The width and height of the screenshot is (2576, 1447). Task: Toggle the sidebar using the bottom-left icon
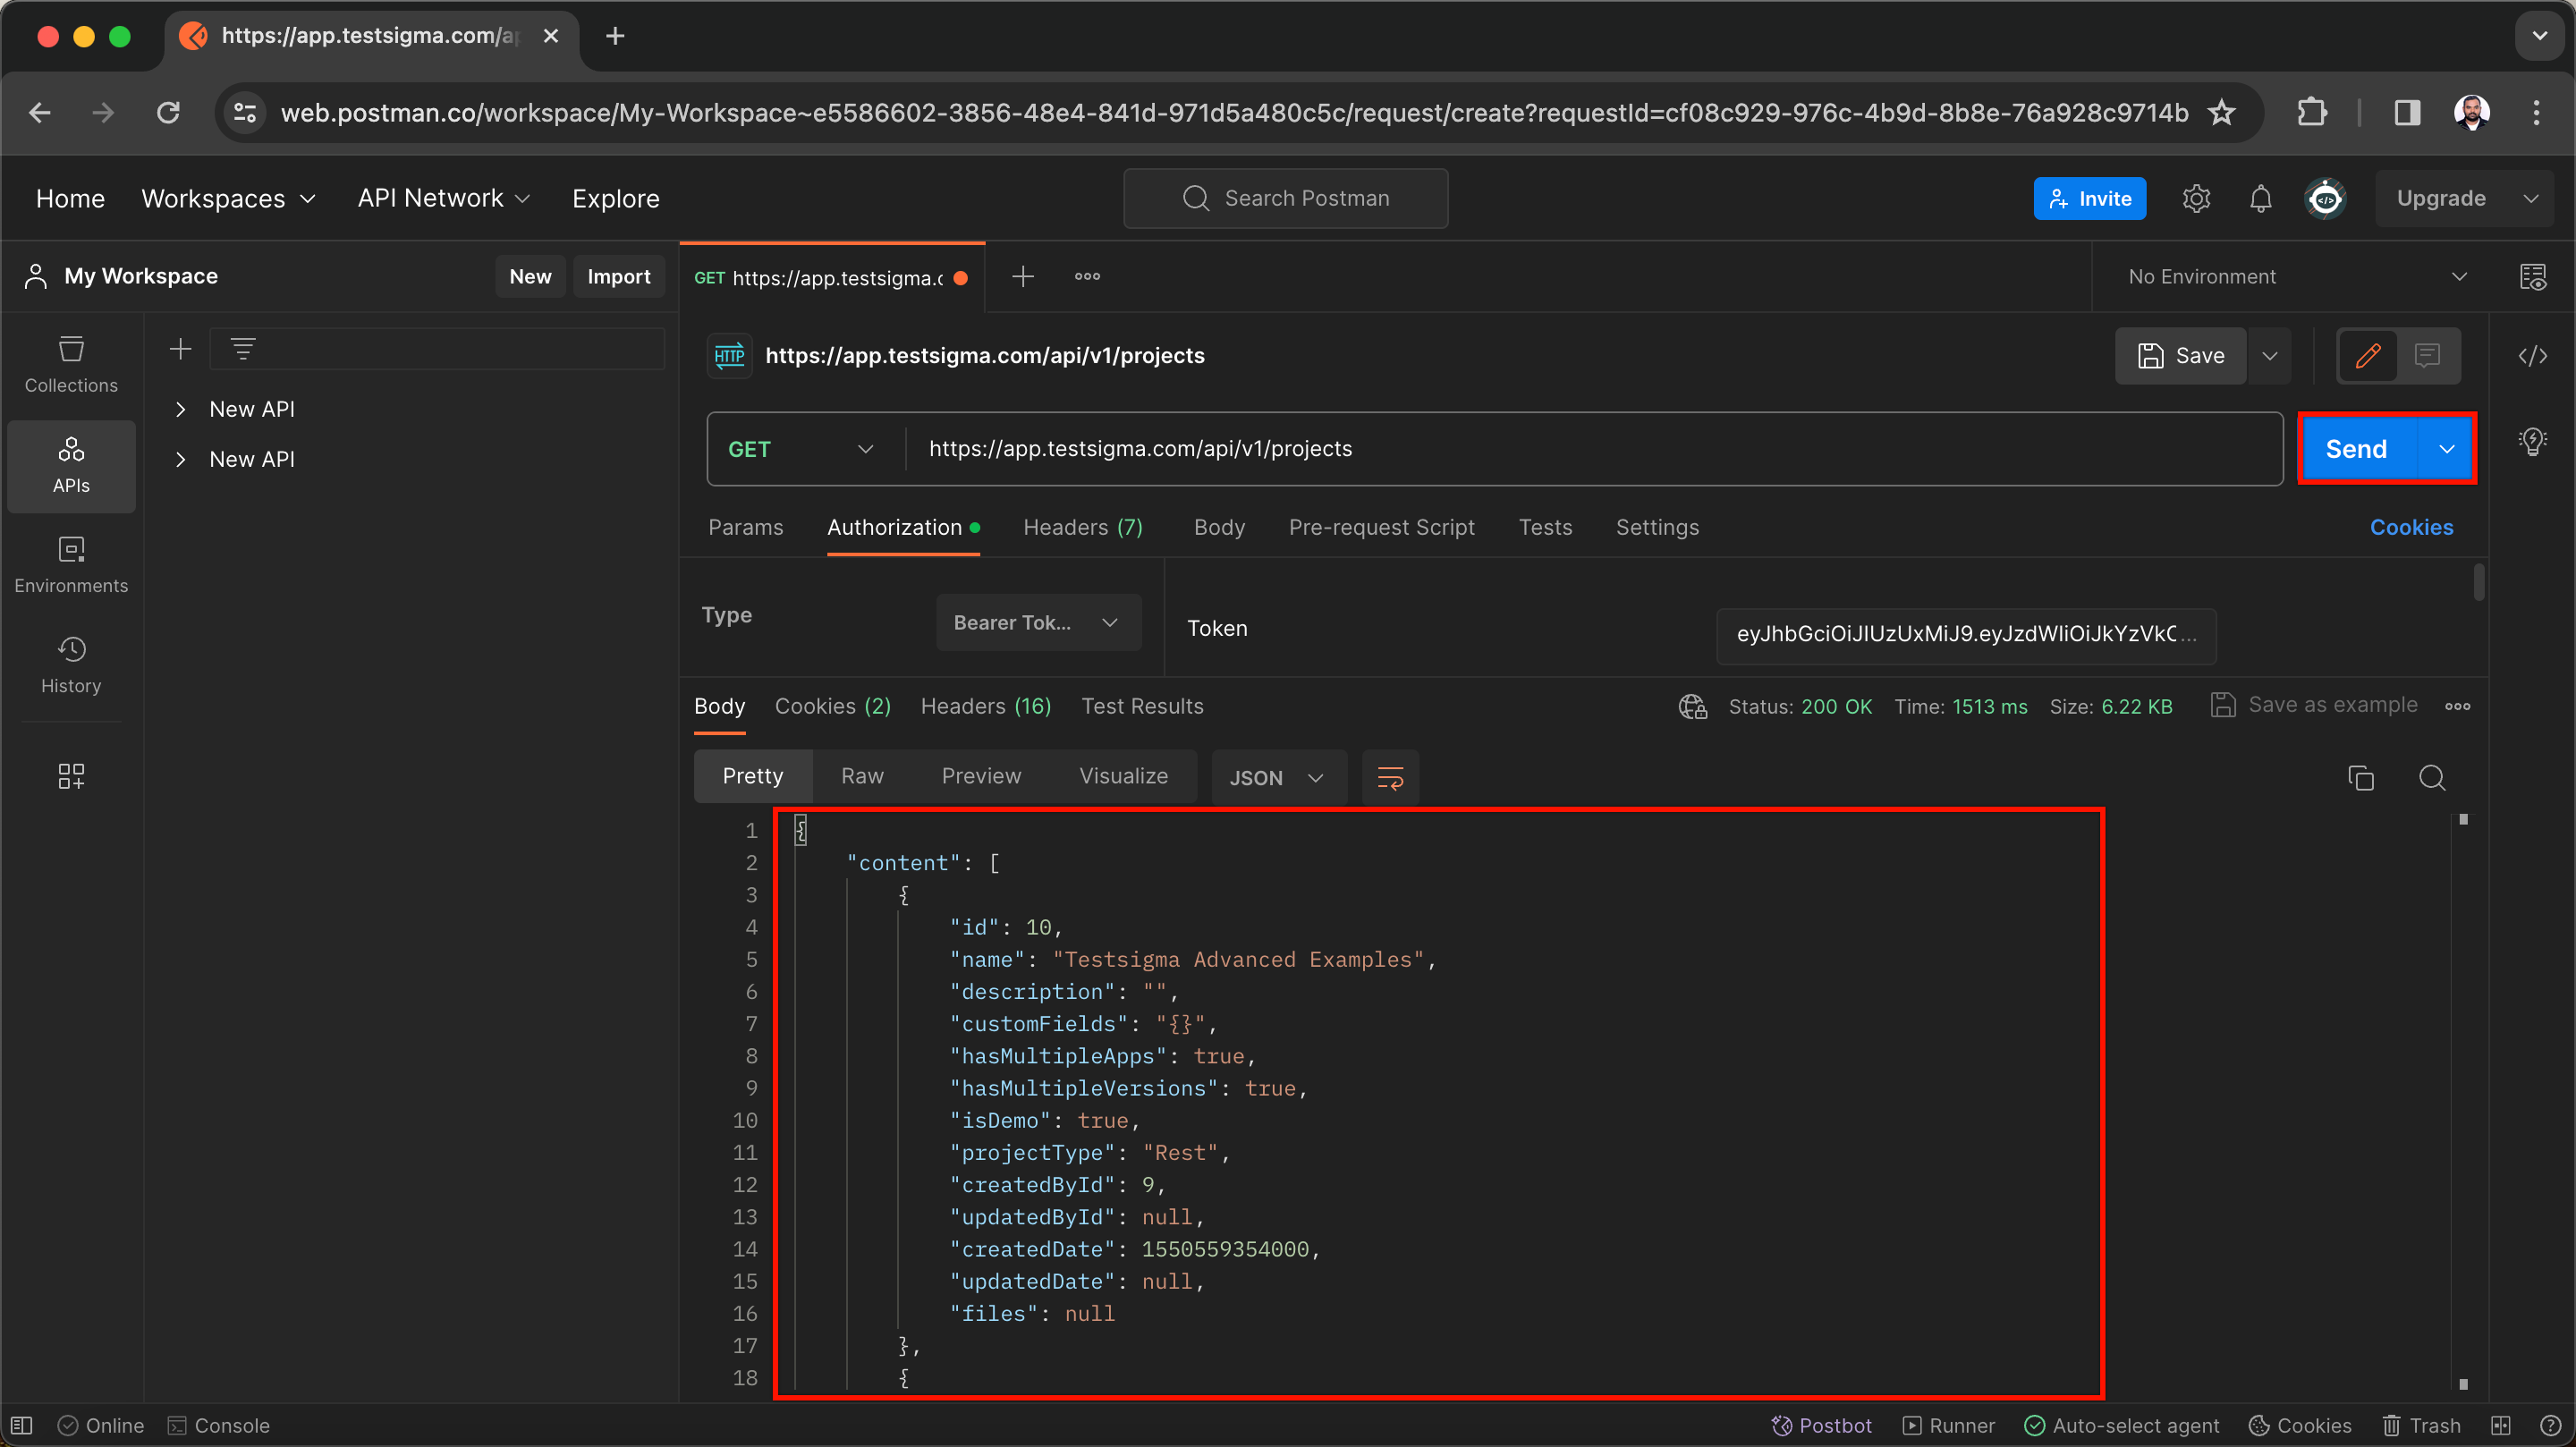(22, 1425)
